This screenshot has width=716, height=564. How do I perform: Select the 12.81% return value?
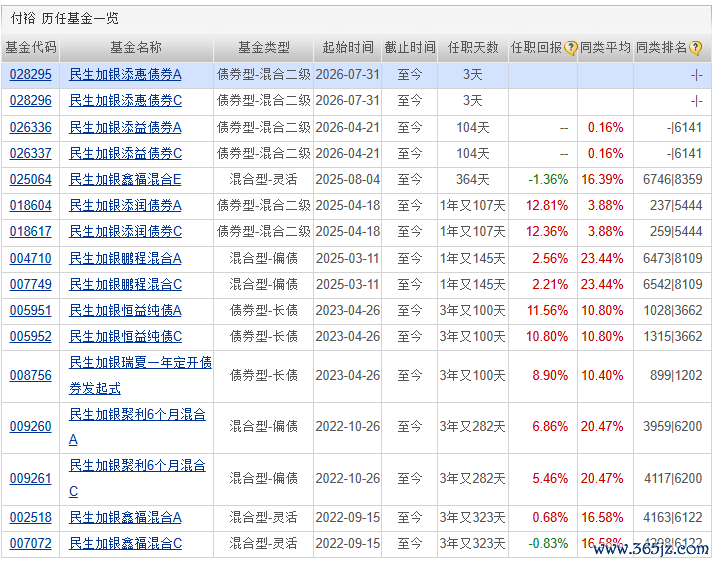(x=547, y=206)
